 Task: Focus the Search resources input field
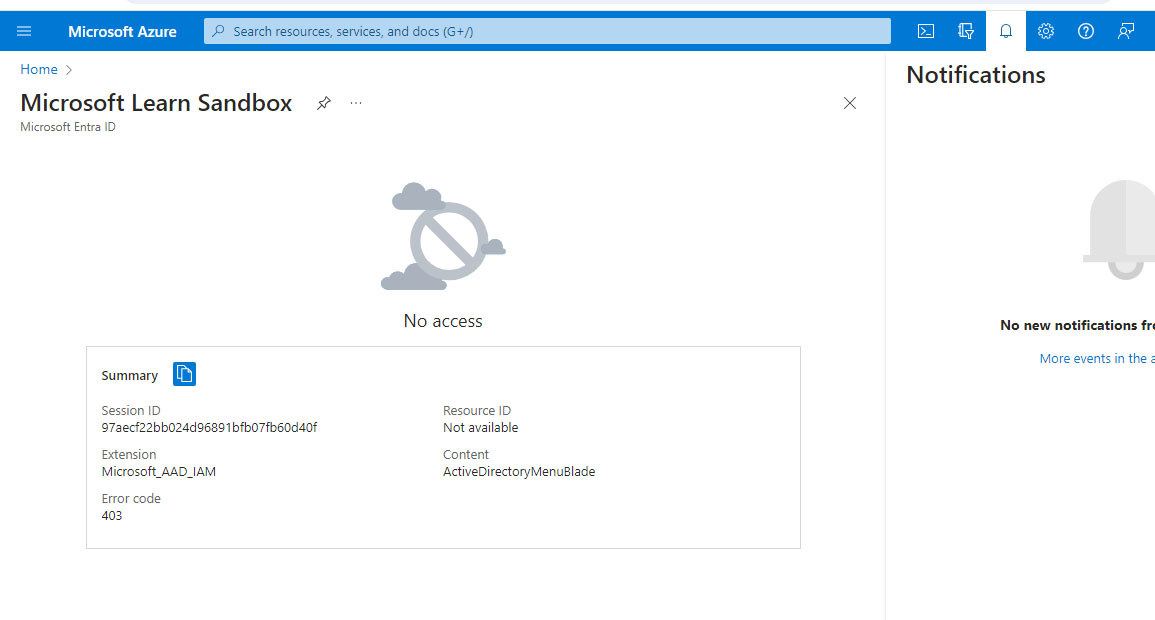547,31
